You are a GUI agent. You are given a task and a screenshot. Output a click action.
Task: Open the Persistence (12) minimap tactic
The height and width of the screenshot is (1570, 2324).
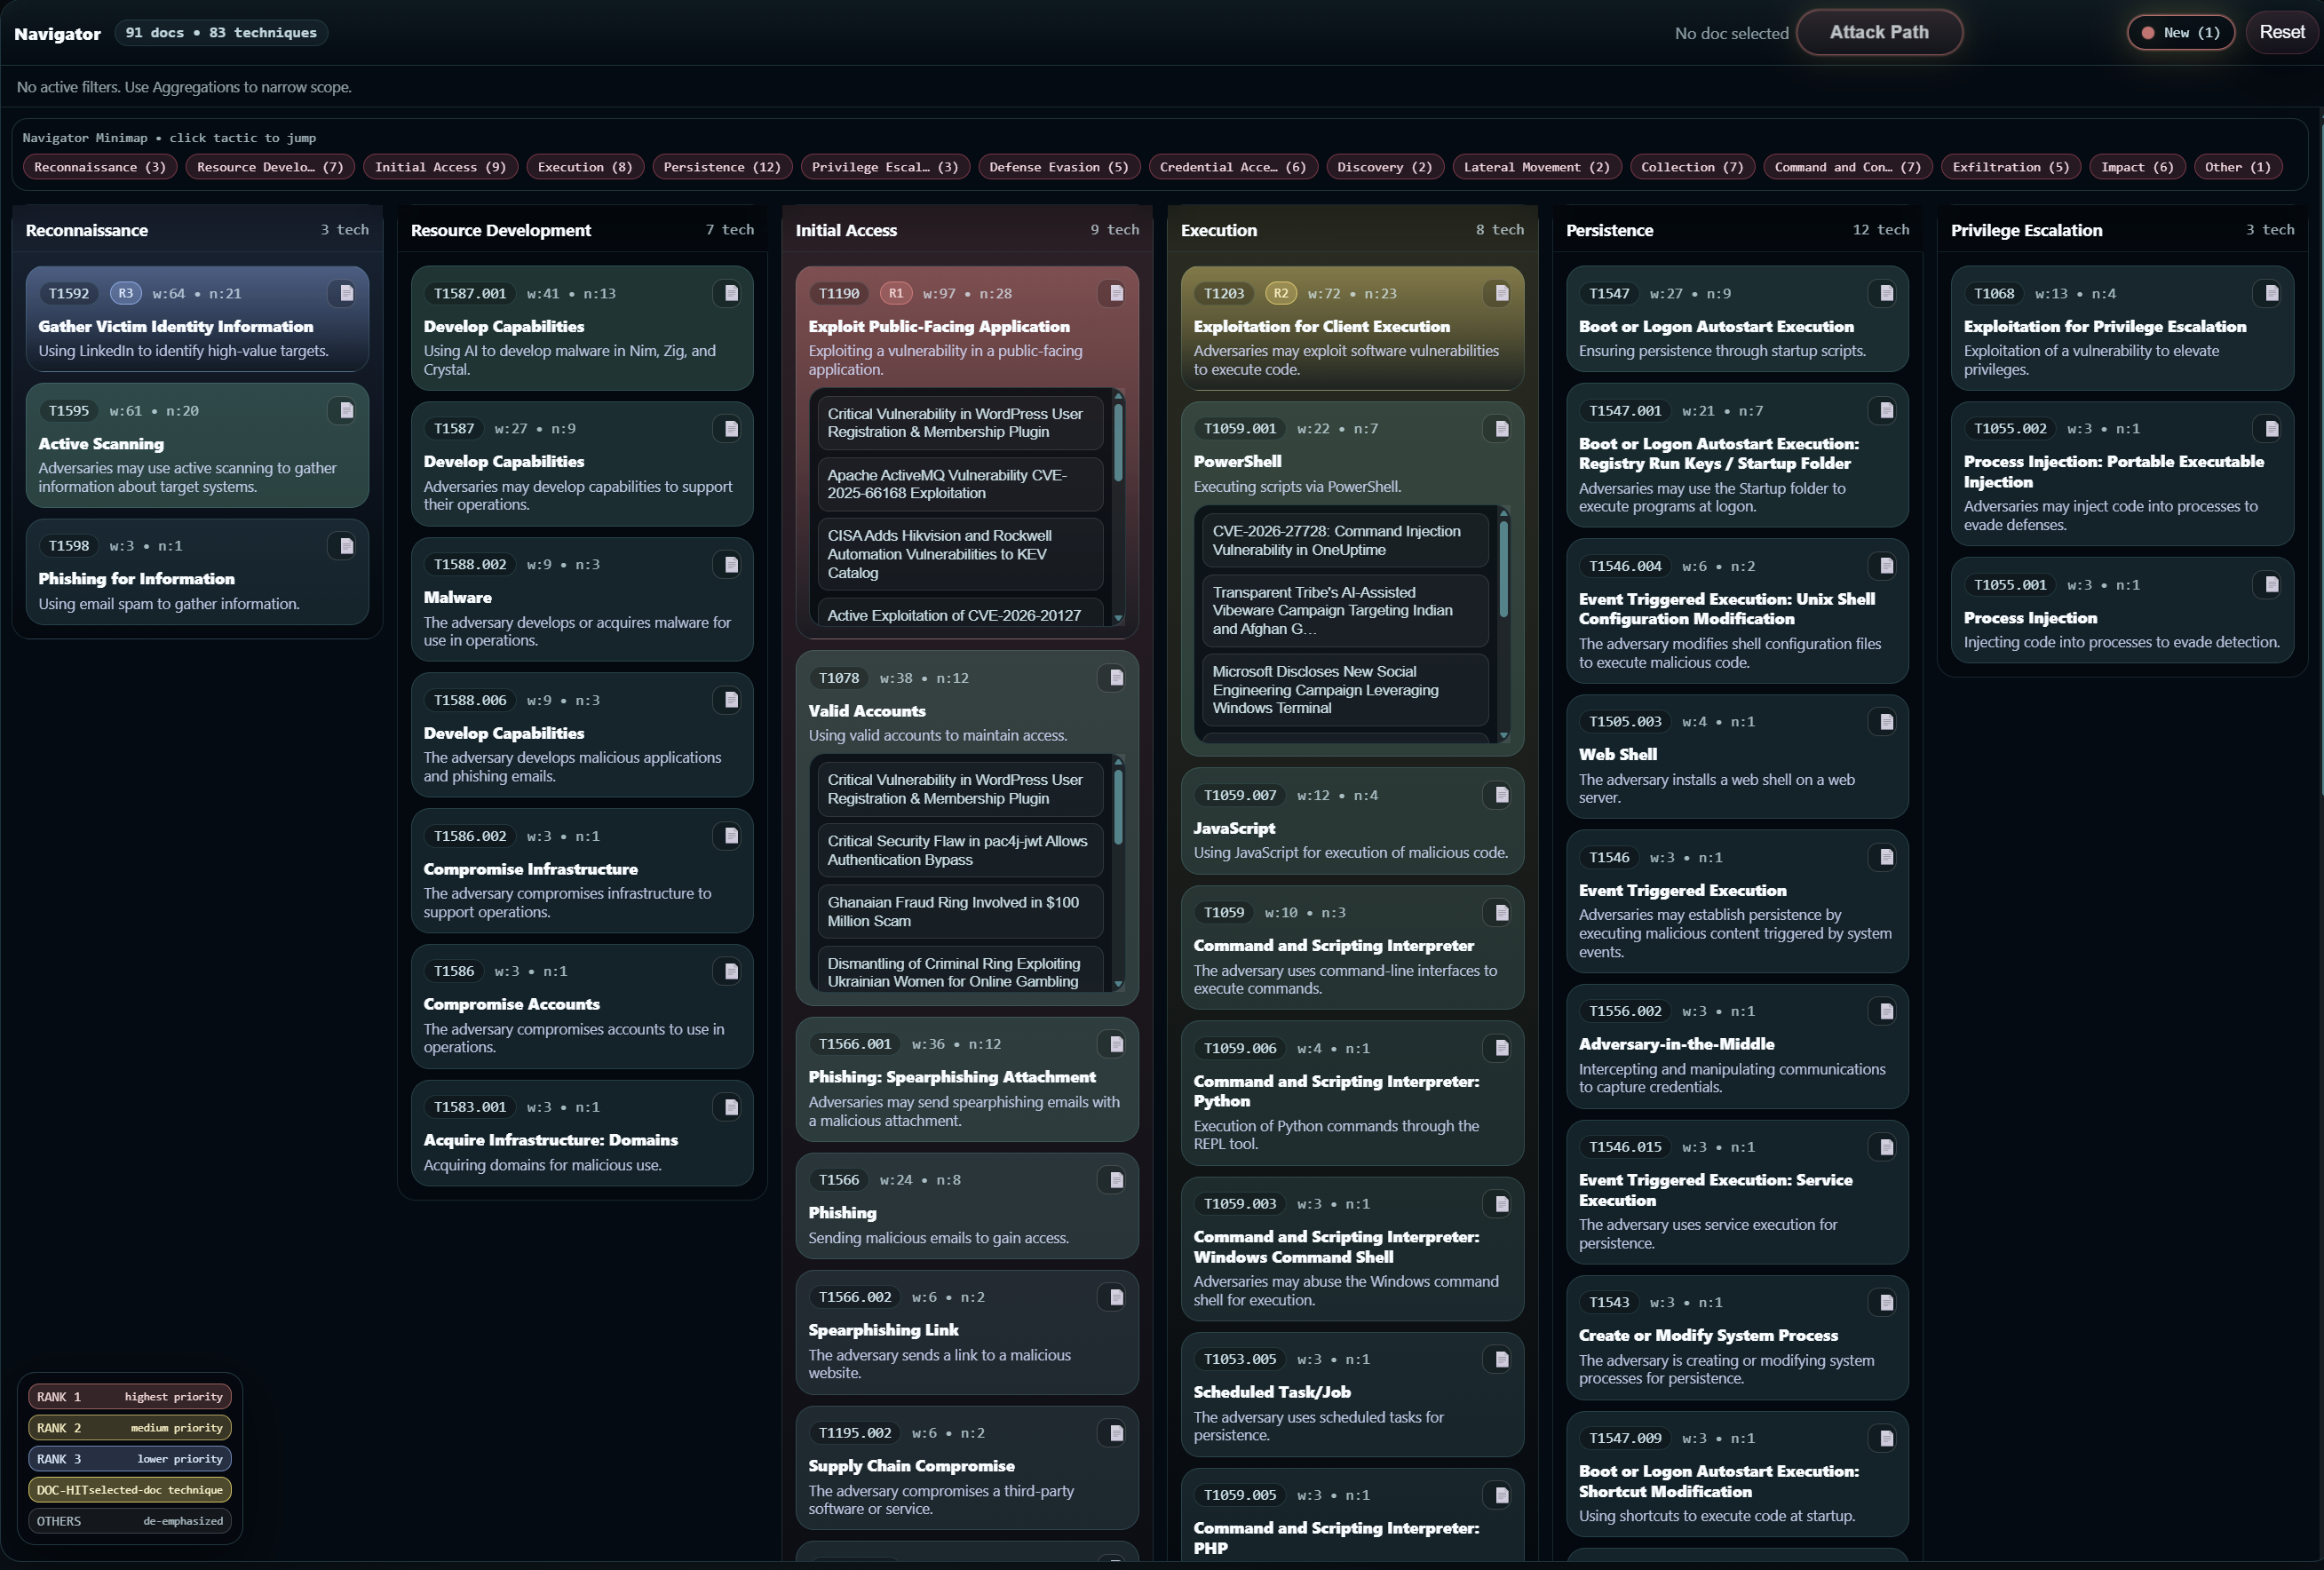point(722,166)
